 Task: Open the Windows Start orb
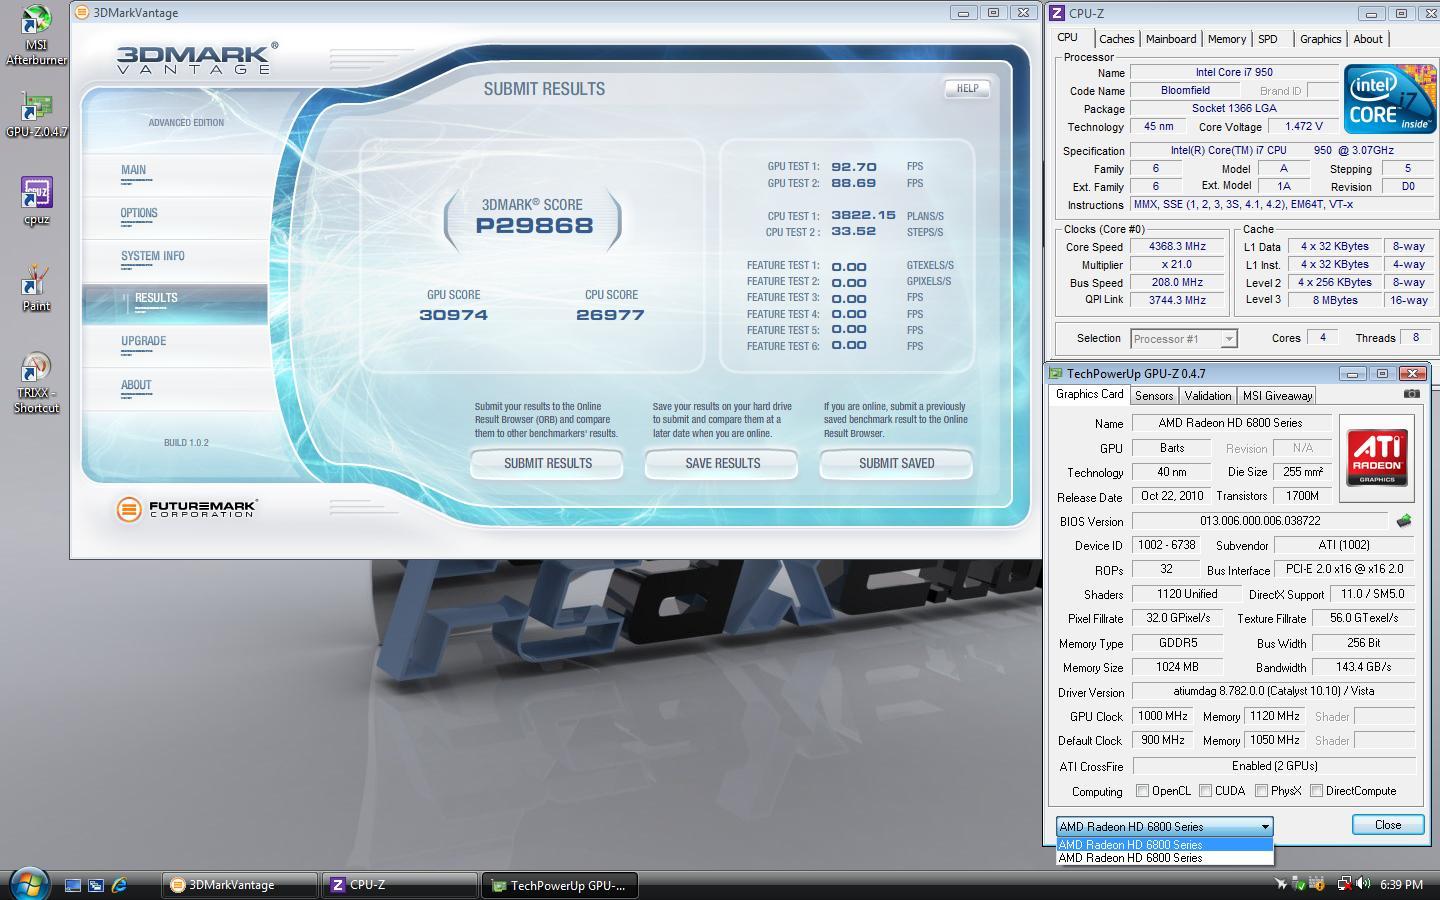point(28,884)
